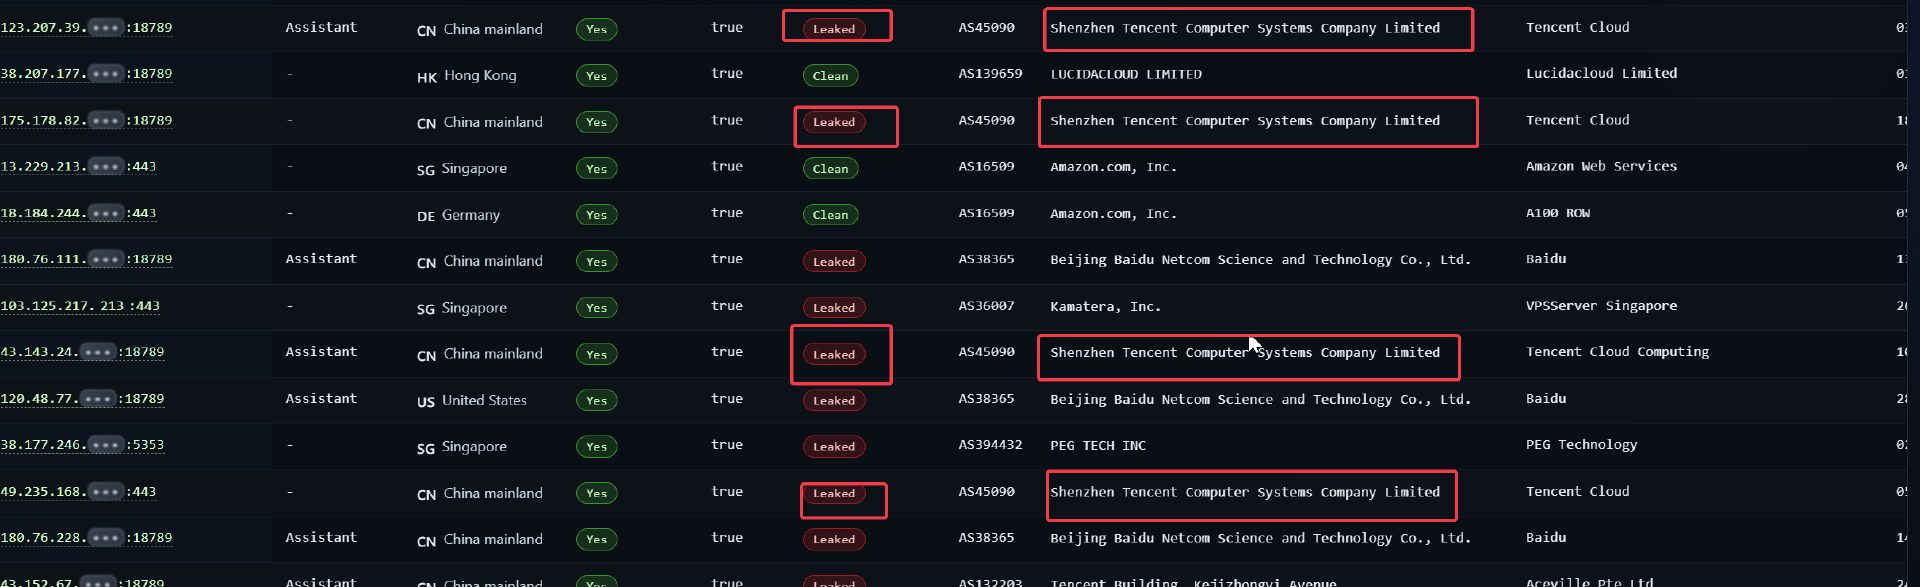Select Amazon.com, Inc. in the Singapore row

tap(1113, 167)
